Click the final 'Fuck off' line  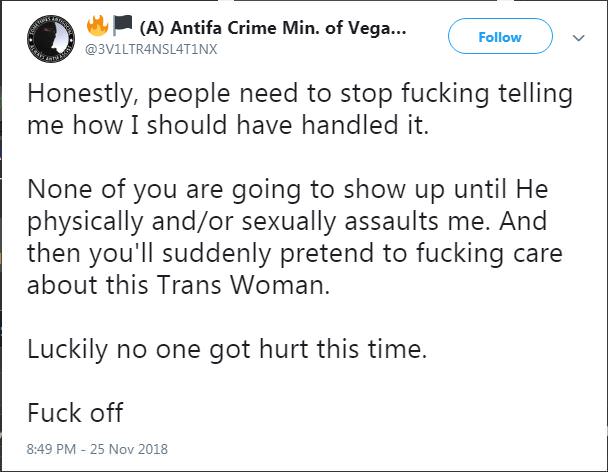pyautogui.click(x=75, y=413)
